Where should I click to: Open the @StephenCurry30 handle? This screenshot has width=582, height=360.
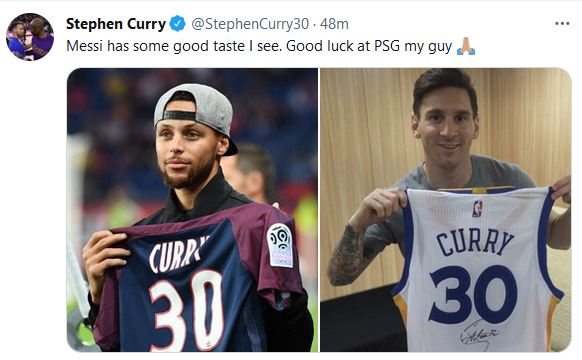(x=250, y=24)
